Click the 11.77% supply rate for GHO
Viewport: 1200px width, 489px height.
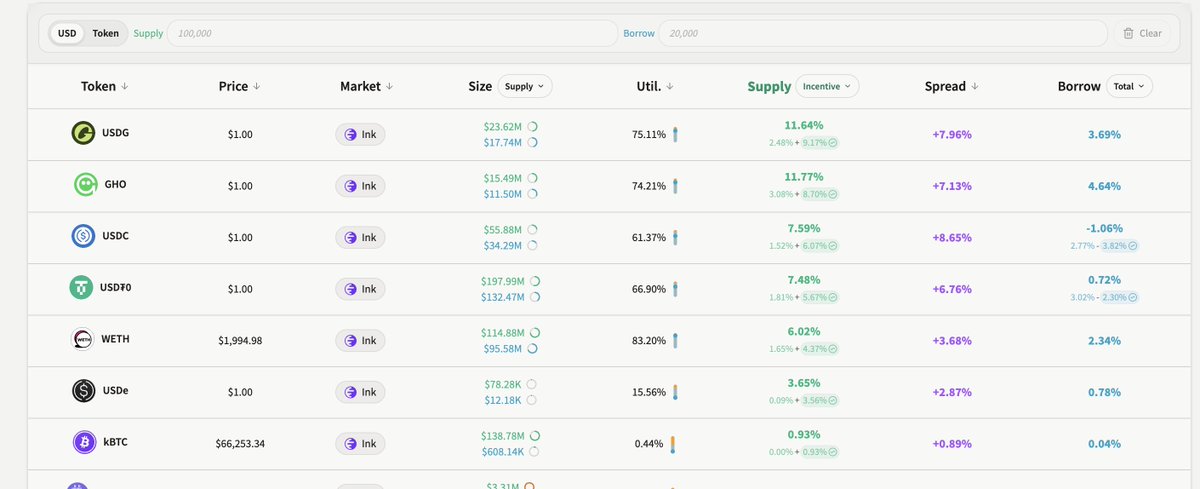804,177
